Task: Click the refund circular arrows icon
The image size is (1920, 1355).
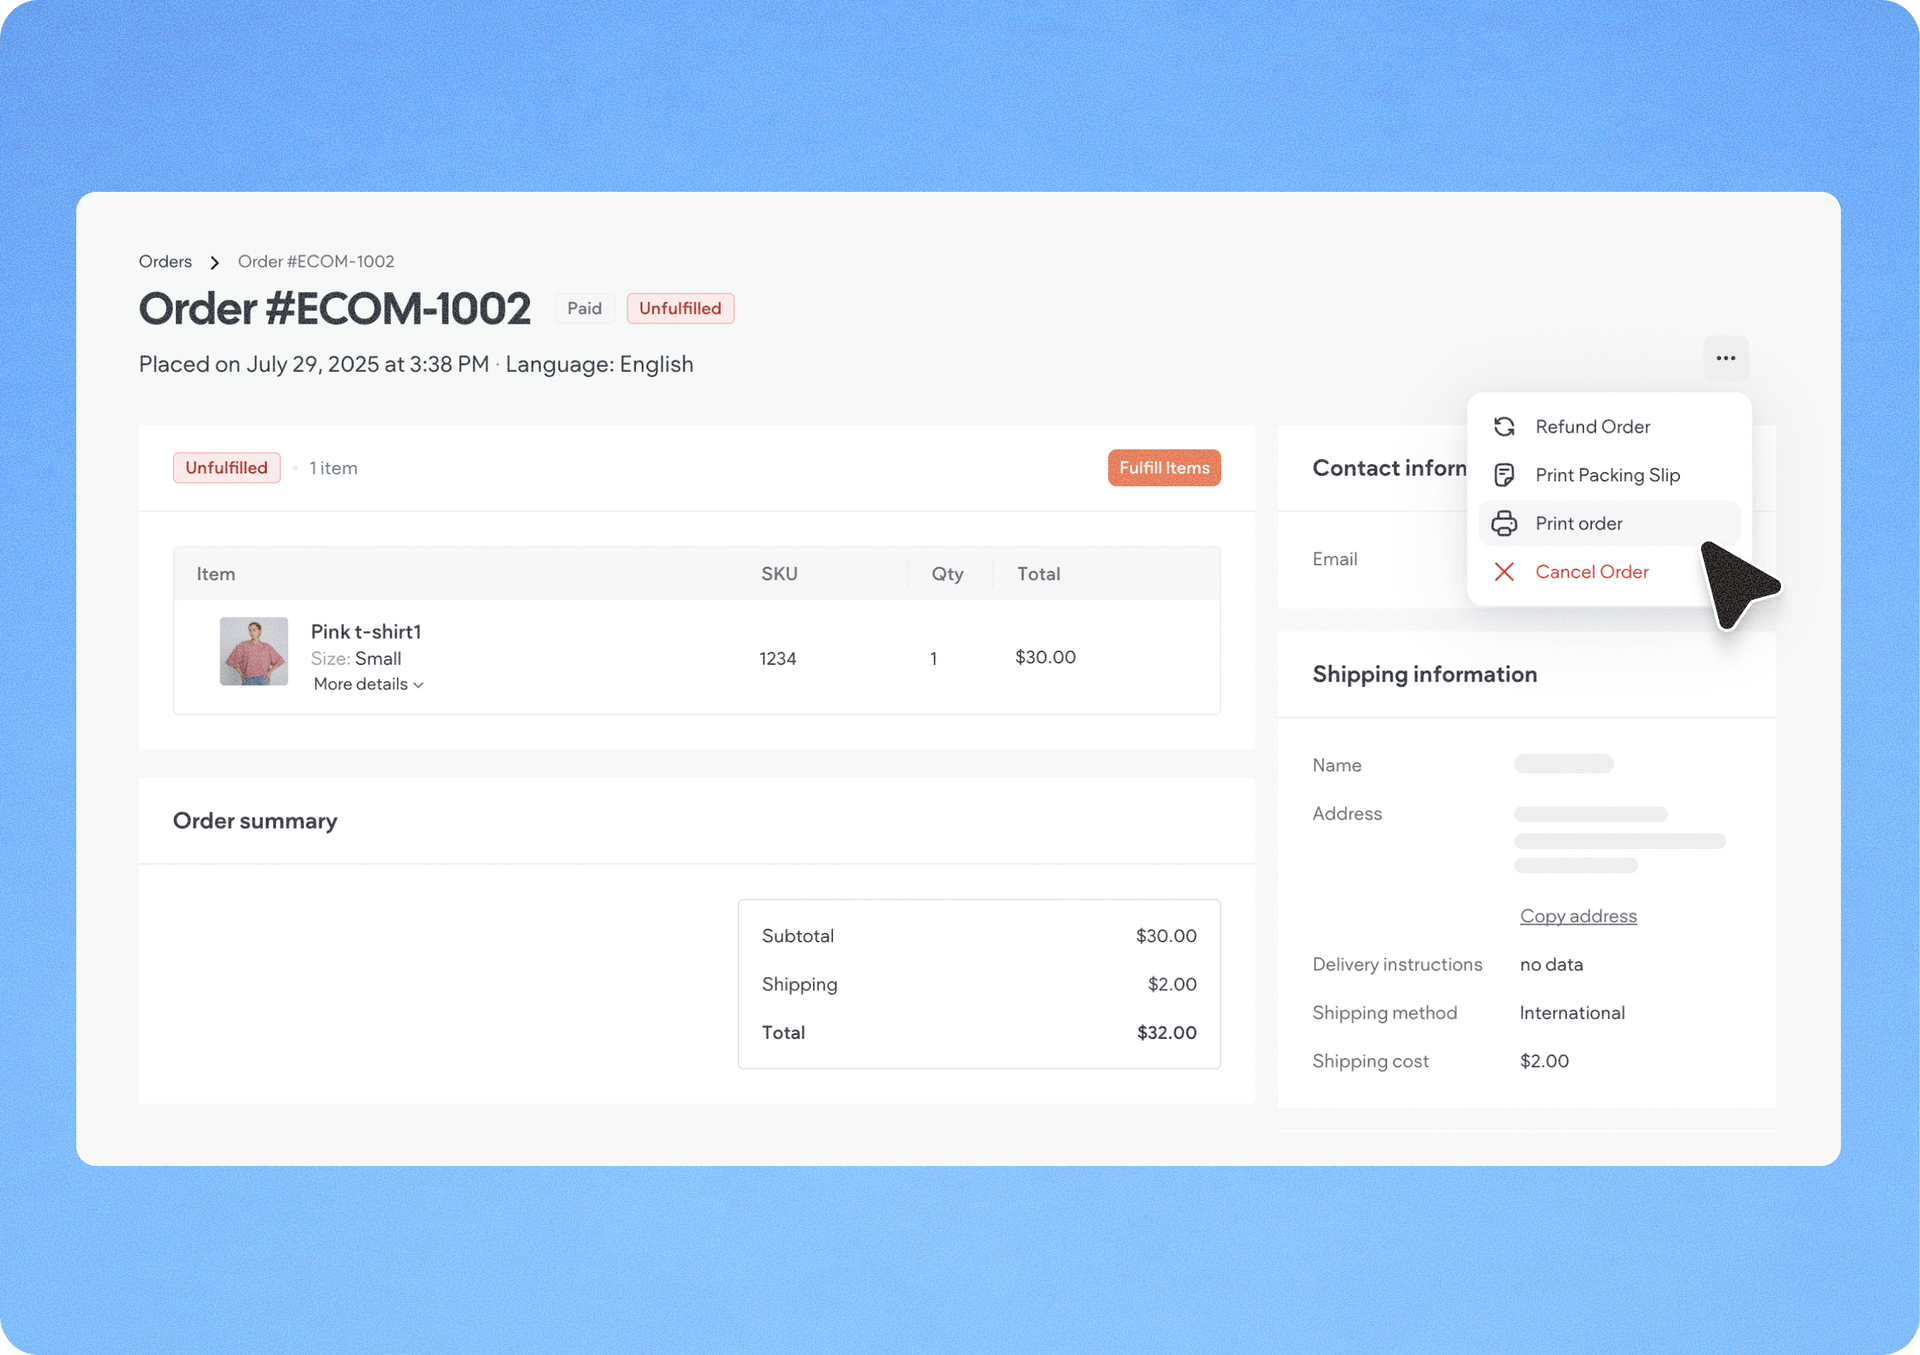Action: (x=1504, y=427)
